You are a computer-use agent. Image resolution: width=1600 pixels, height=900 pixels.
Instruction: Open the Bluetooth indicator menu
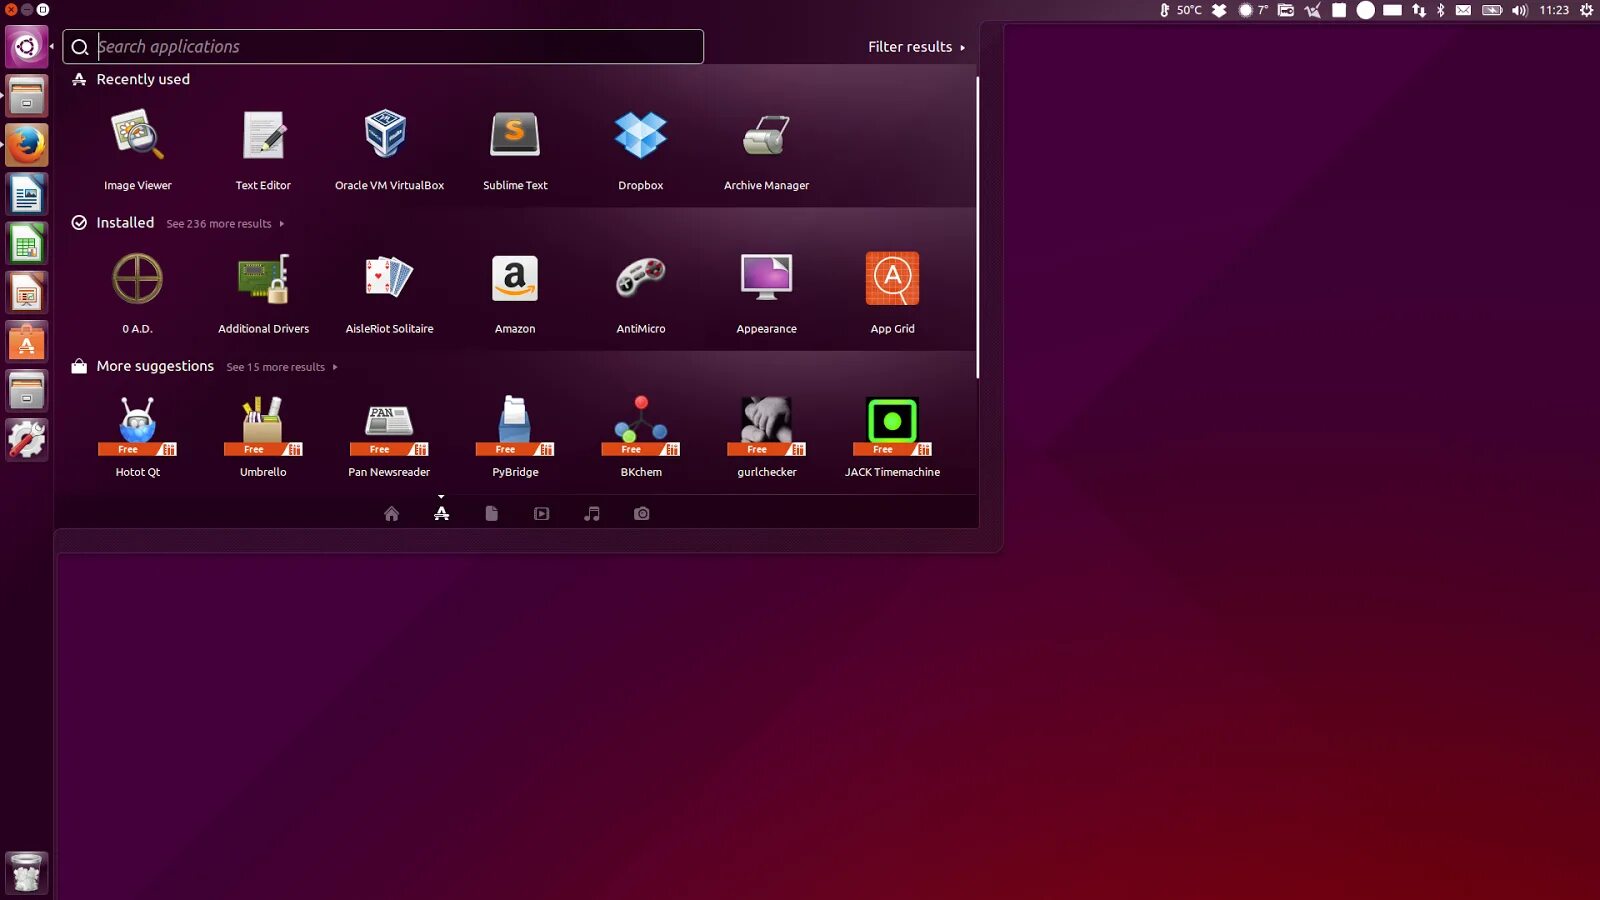1441,10
